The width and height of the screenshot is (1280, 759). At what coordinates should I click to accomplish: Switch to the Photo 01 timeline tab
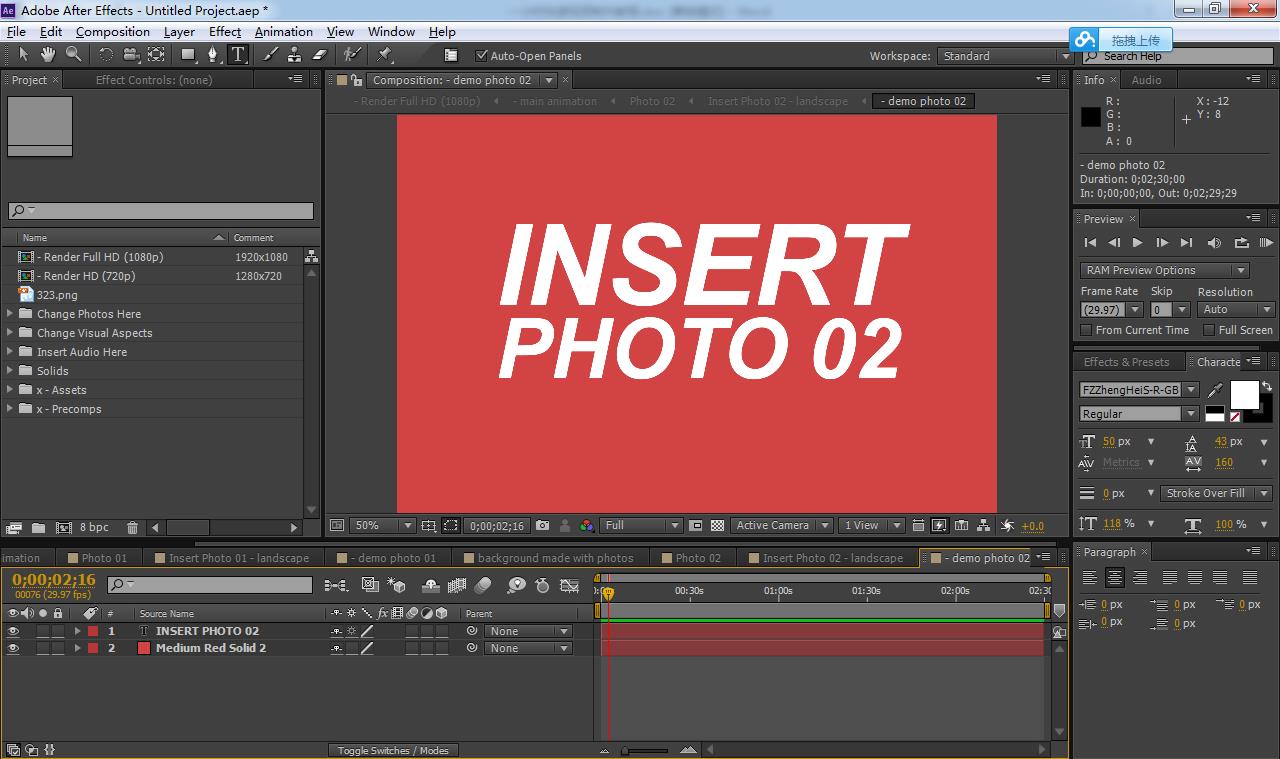click(x=104, y=558)
